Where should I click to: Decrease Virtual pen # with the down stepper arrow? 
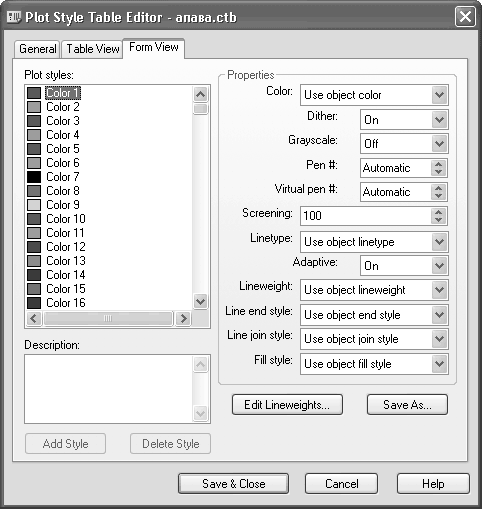(439, 196)
